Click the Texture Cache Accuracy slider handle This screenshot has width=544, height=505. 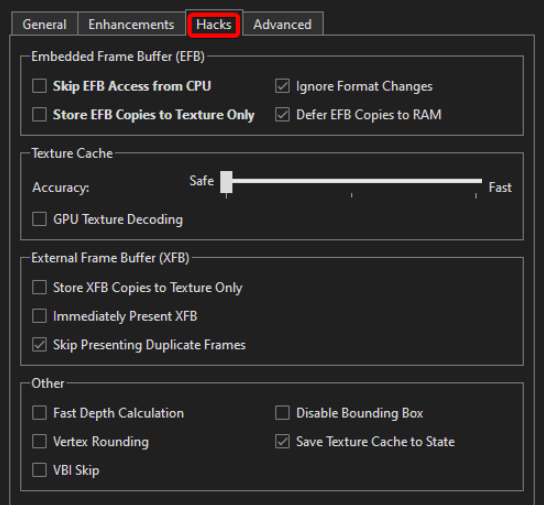tap(226, 182)
